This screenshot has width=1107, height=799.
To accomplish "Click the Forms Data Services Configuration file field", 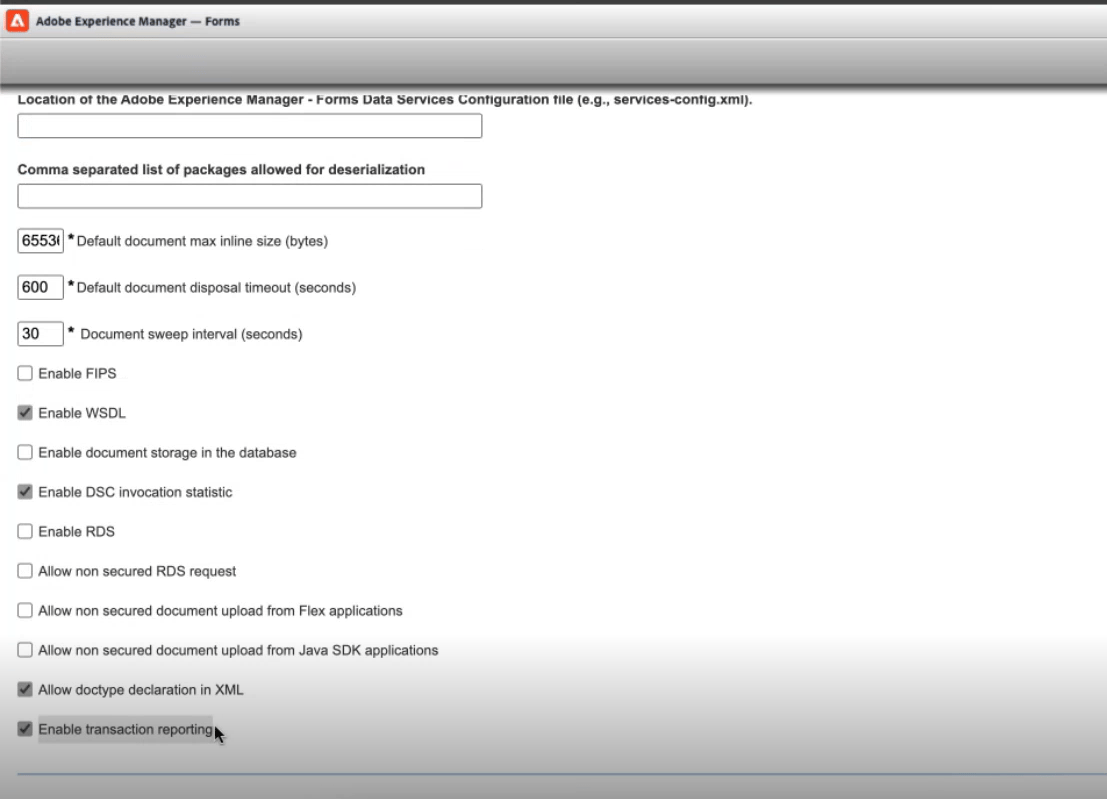I will point(249,125).
